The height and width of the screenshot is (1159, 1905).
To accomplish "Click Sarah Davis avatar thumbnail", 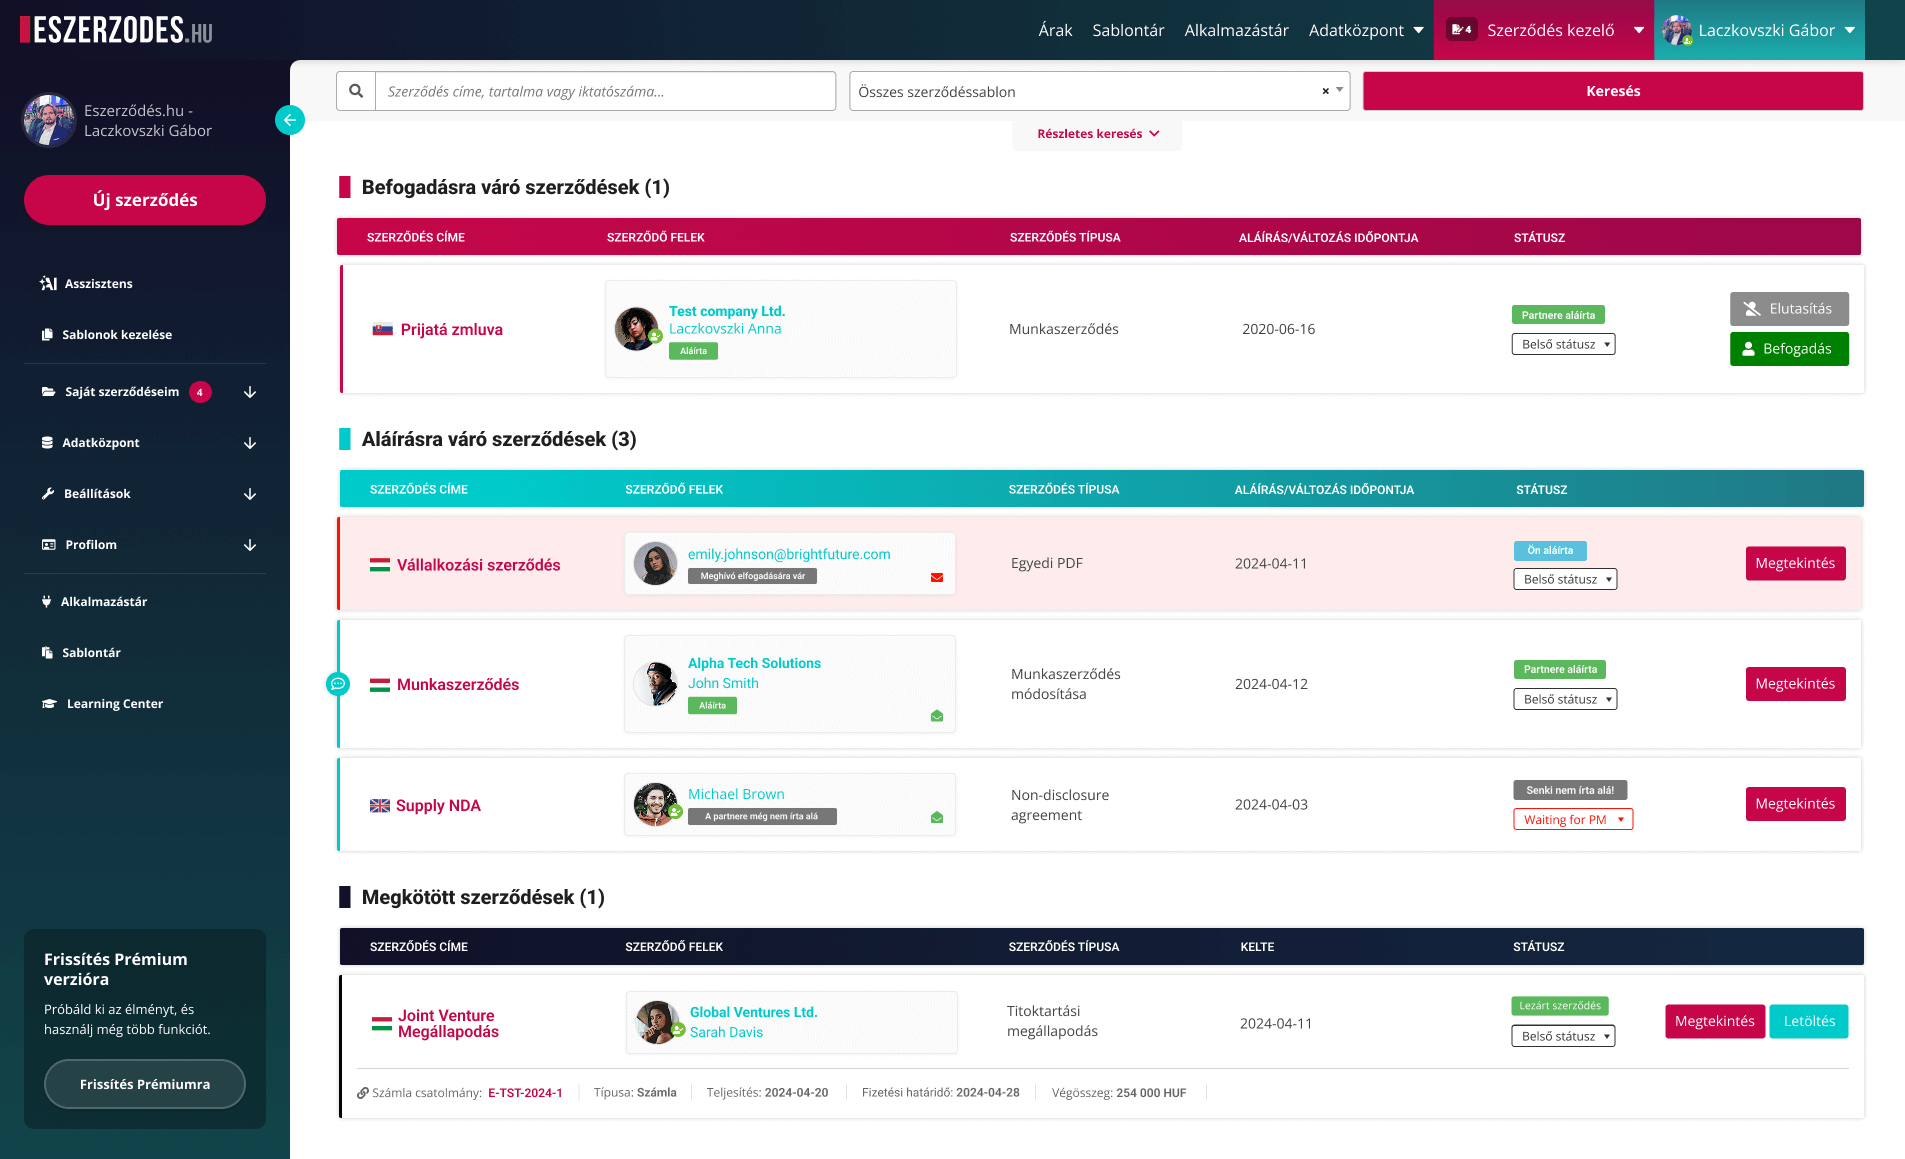I will click(657, 1022).
